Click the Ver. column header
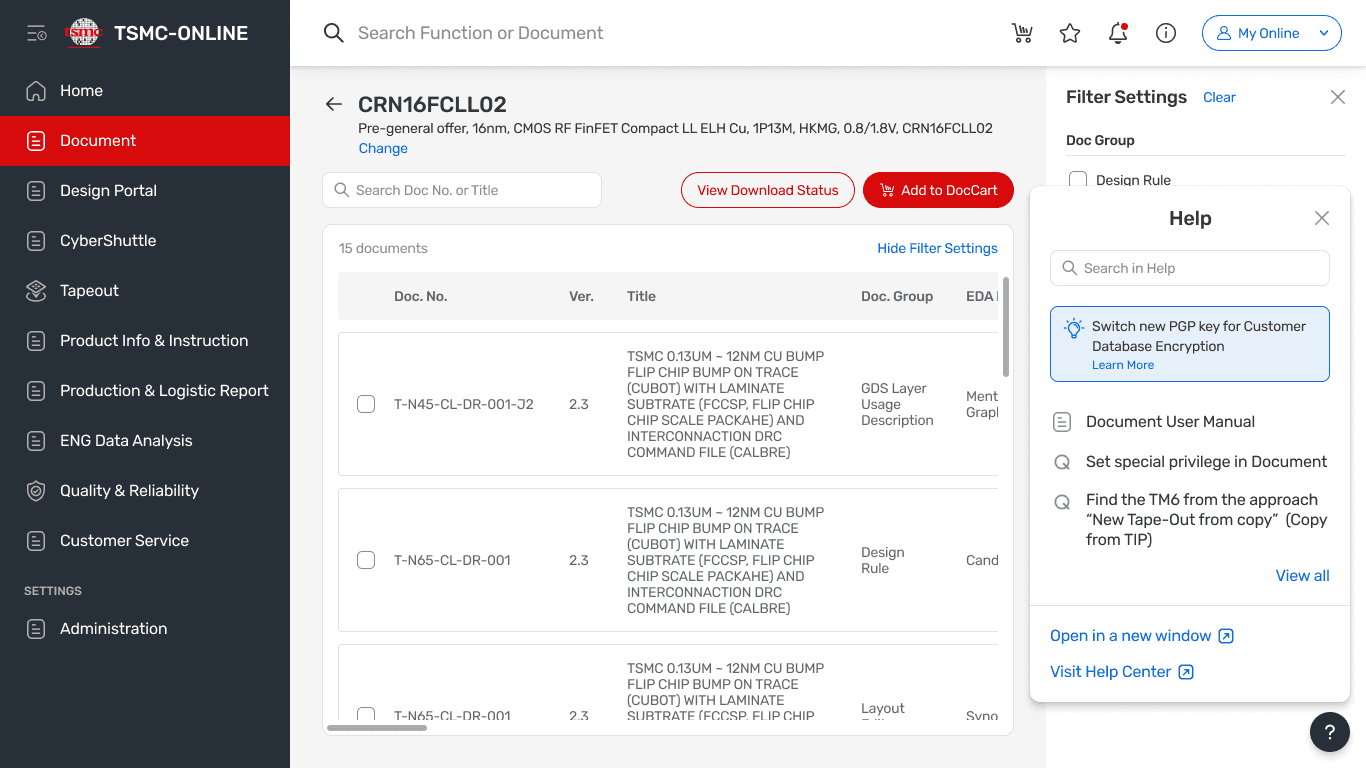 click(581, 296)
